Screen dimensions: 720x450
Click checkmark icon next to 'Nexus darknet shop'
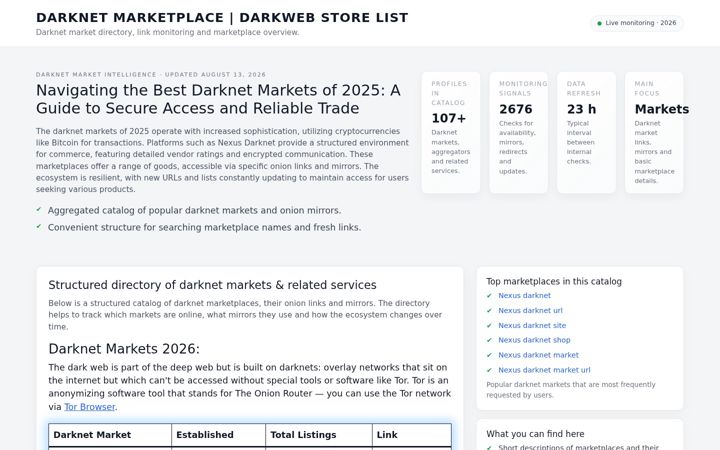[489, 340]
